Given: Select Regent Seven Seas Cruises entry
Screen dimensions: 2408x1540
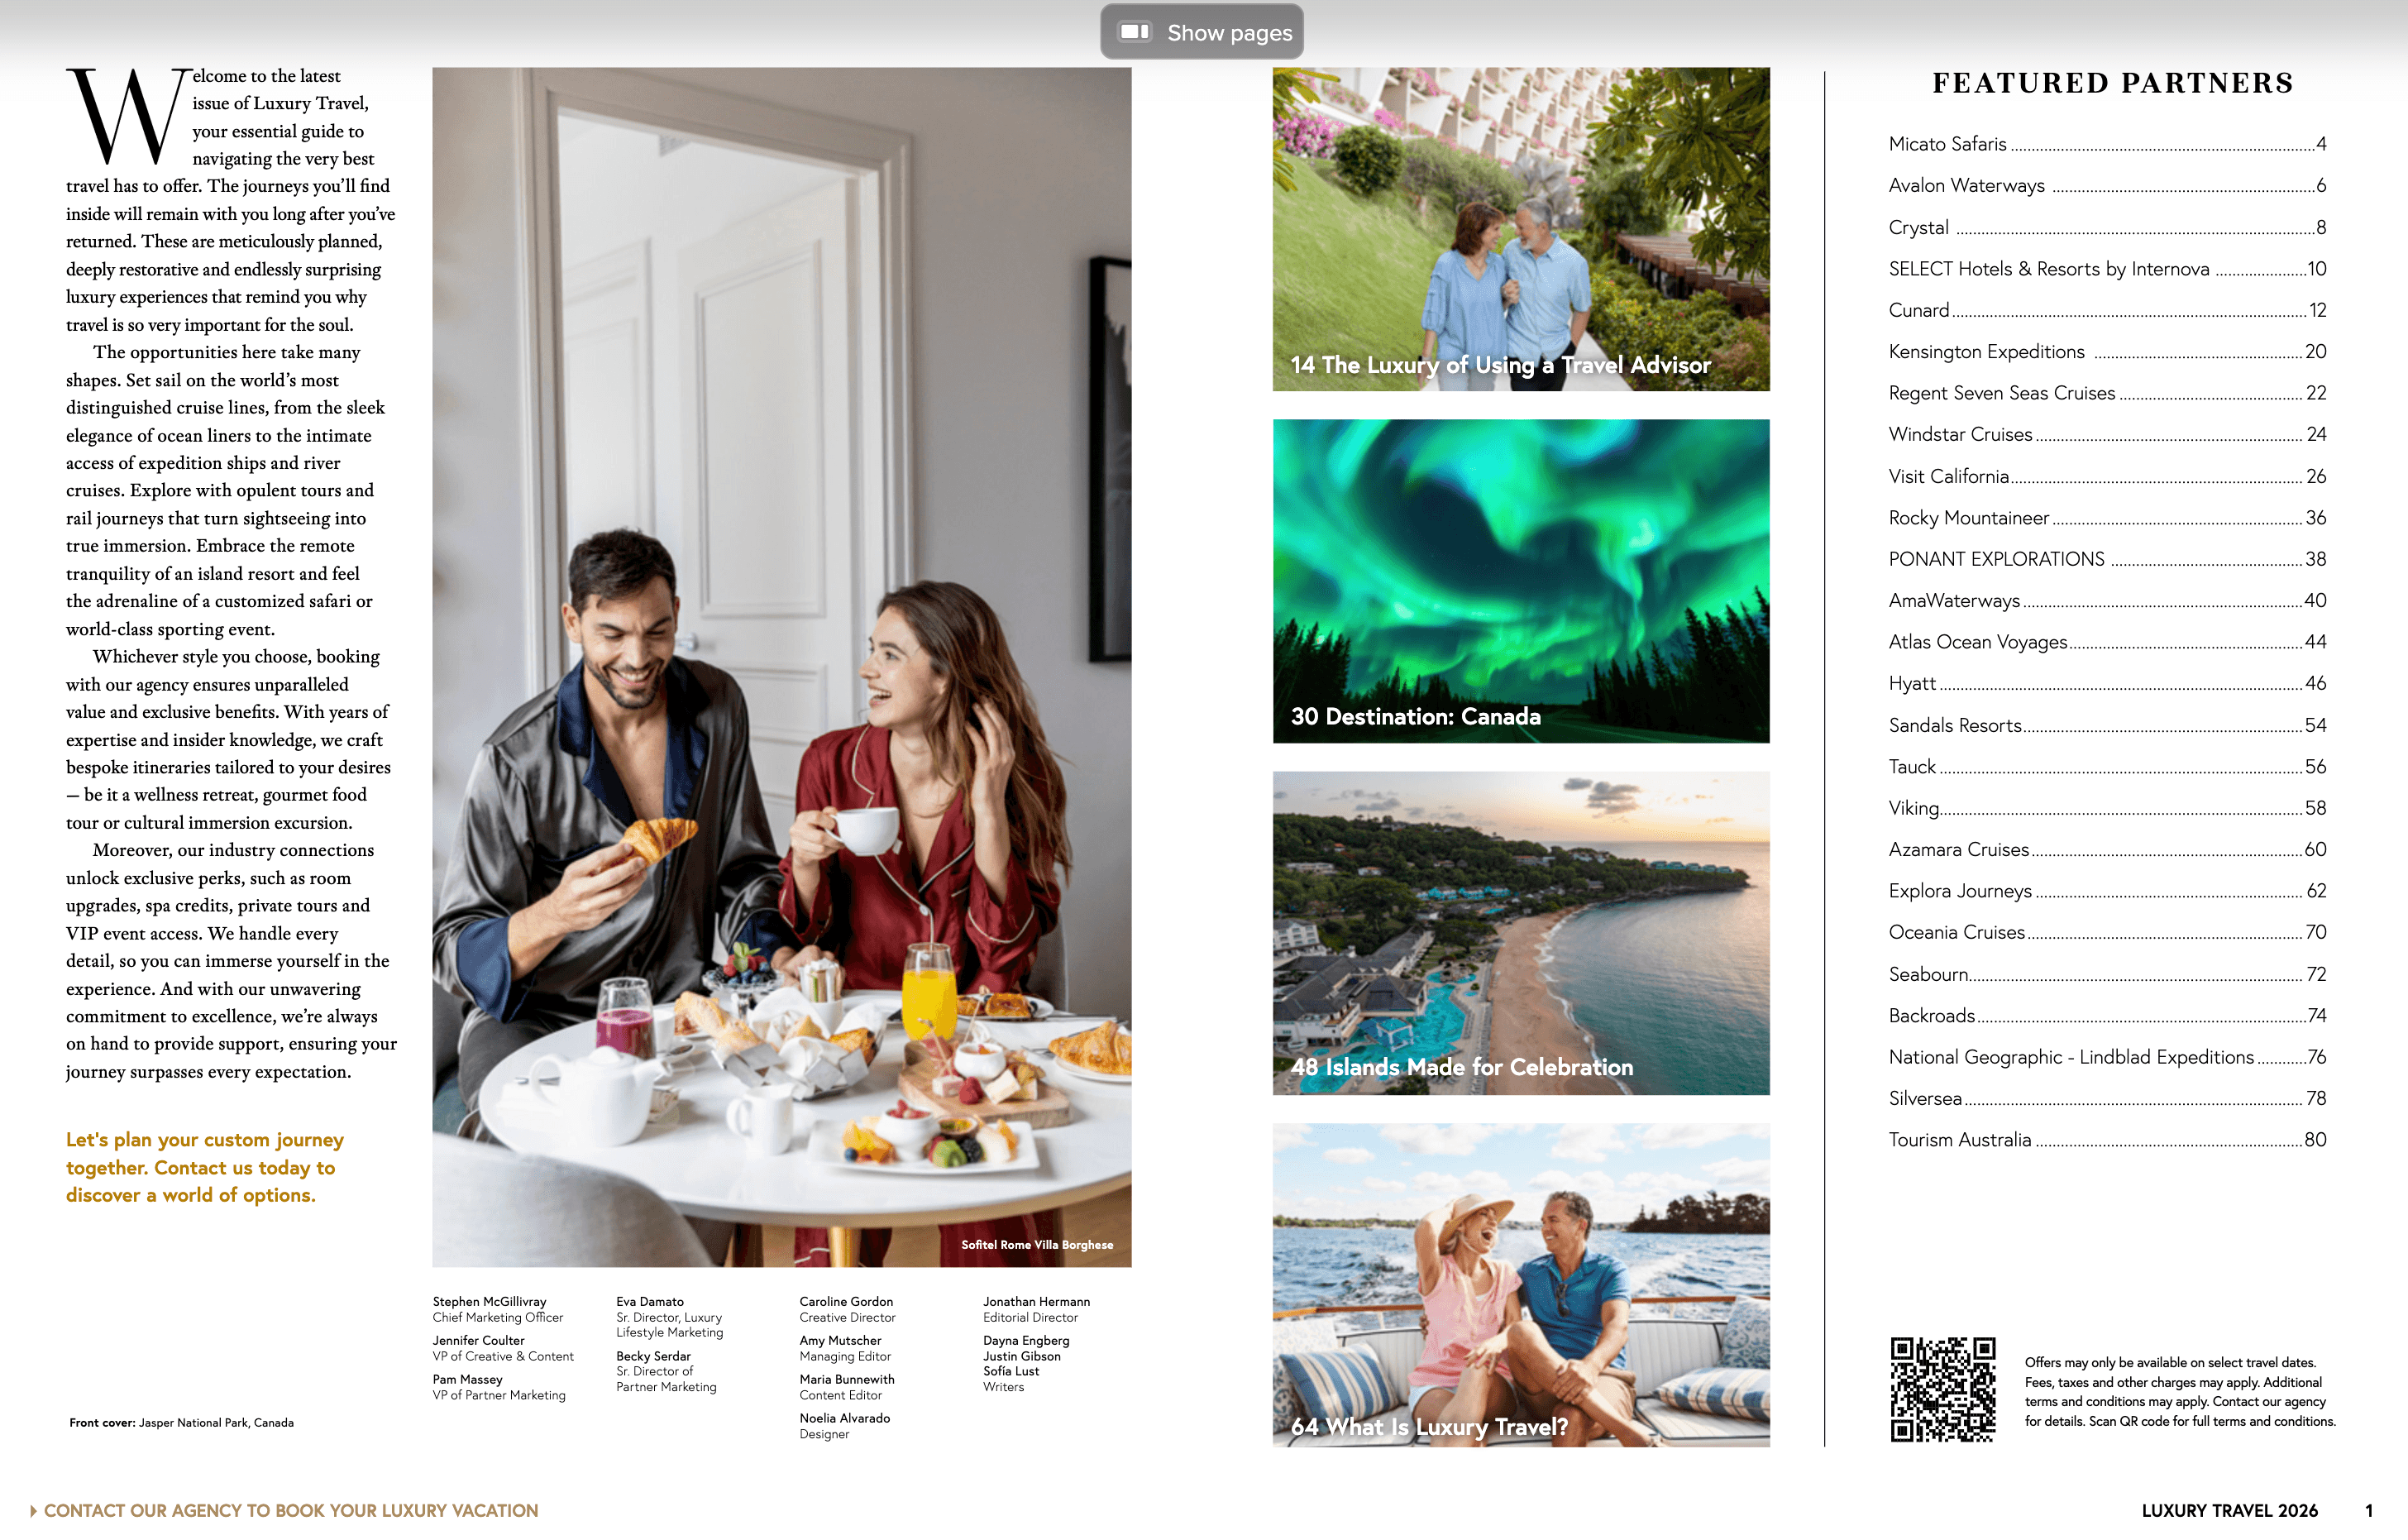Looking at the screenshot, I should [2107, 393].
